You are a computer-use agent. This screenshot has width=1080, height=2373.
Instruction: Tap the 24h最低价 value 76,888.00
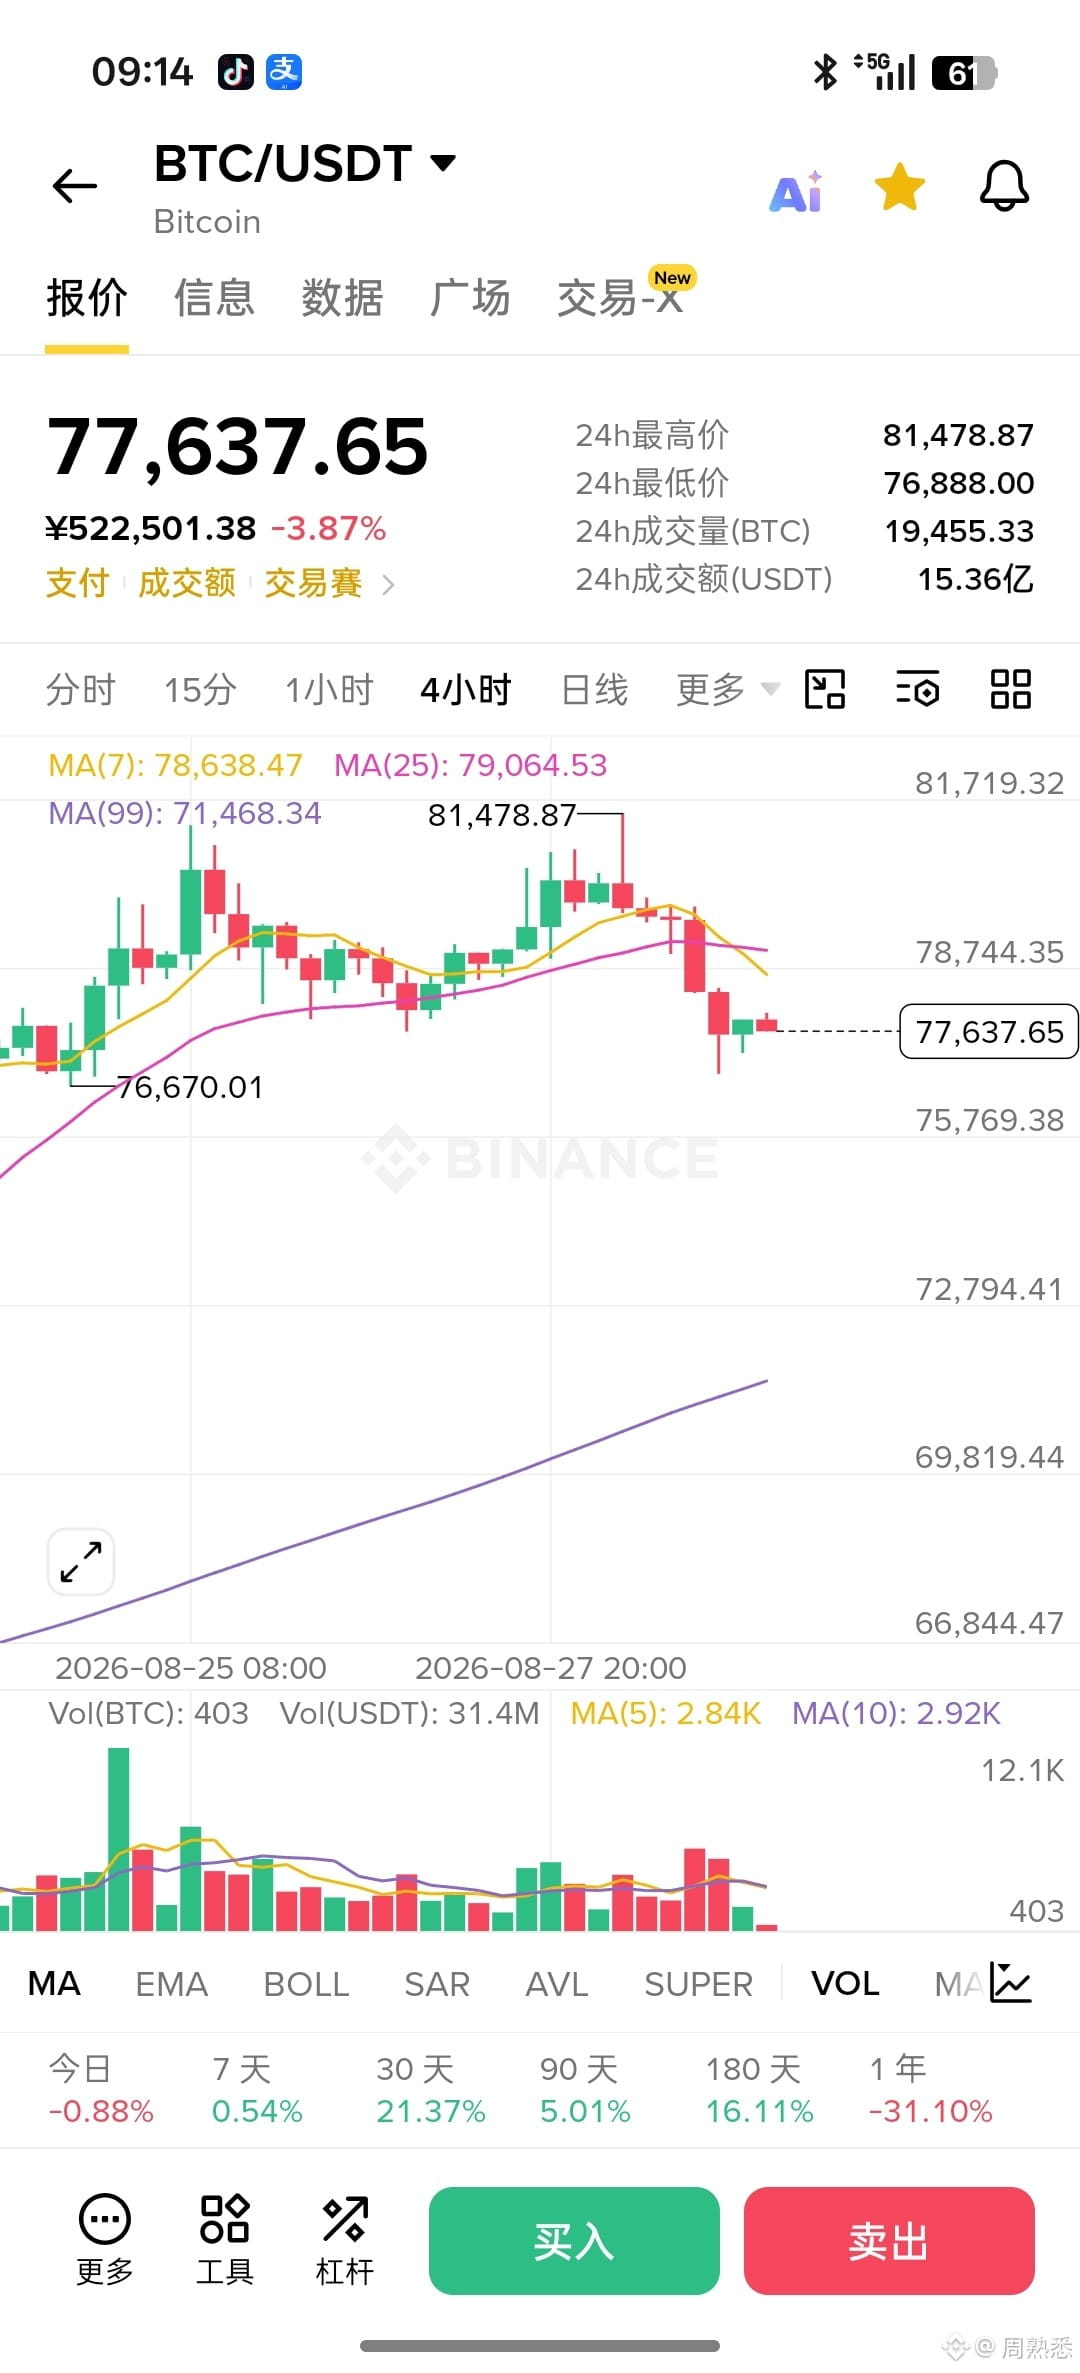click(x=958, y=483)
